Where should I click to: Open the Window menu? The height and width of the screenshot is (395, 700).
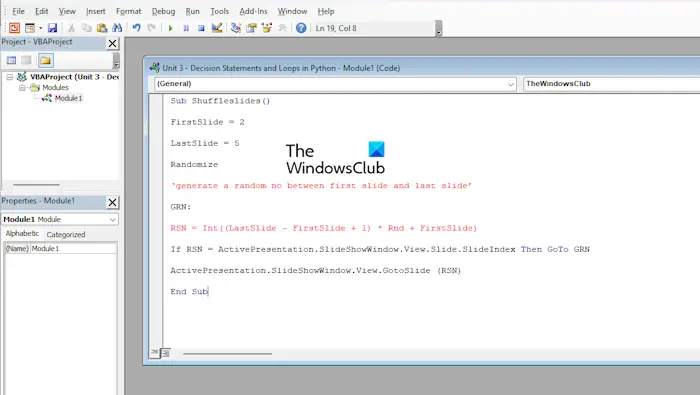292,11
